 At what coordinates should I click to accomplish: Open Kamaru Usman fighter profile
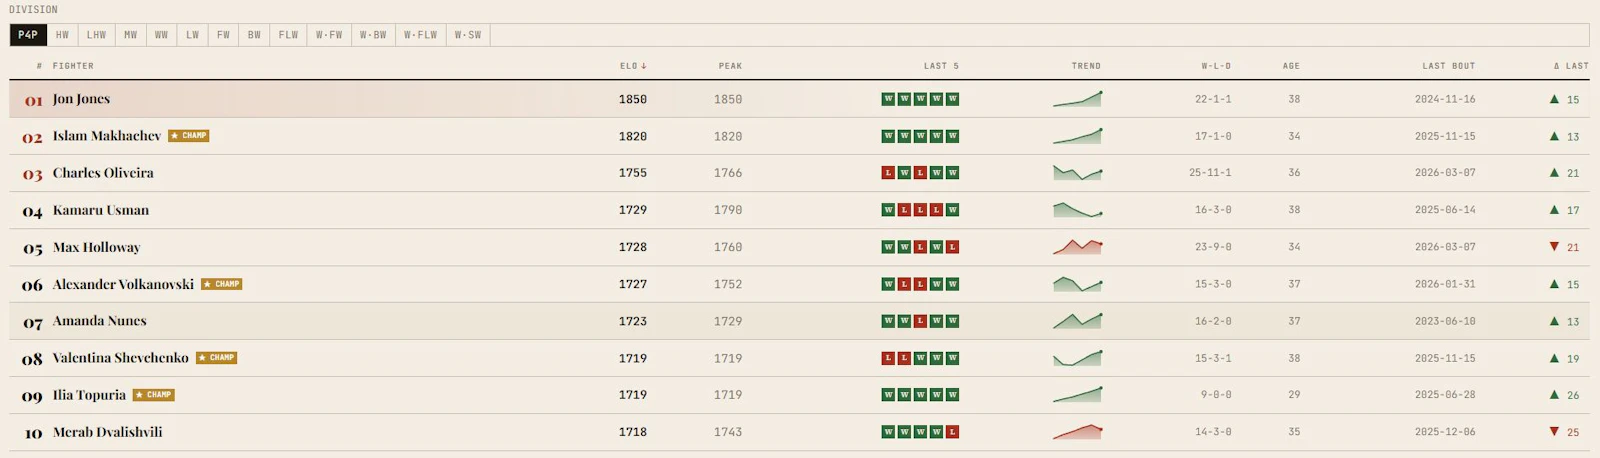(101, 210)
